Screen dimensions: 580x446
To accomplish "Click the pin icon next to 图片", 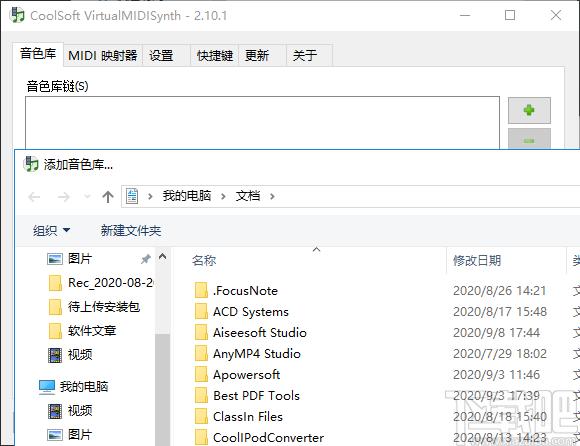I will click(x=146, y=259).
